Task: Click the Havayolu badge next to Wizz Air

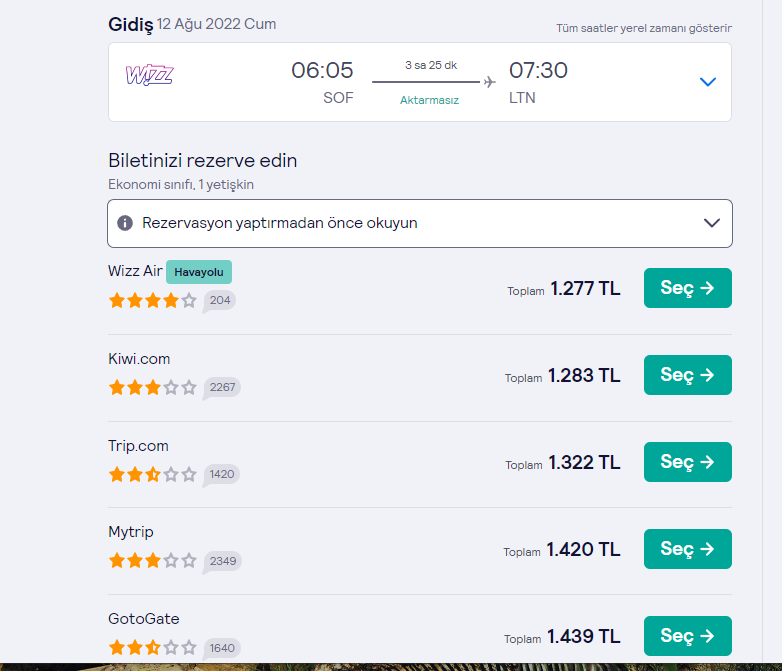Action: click(x=198, y=272)
